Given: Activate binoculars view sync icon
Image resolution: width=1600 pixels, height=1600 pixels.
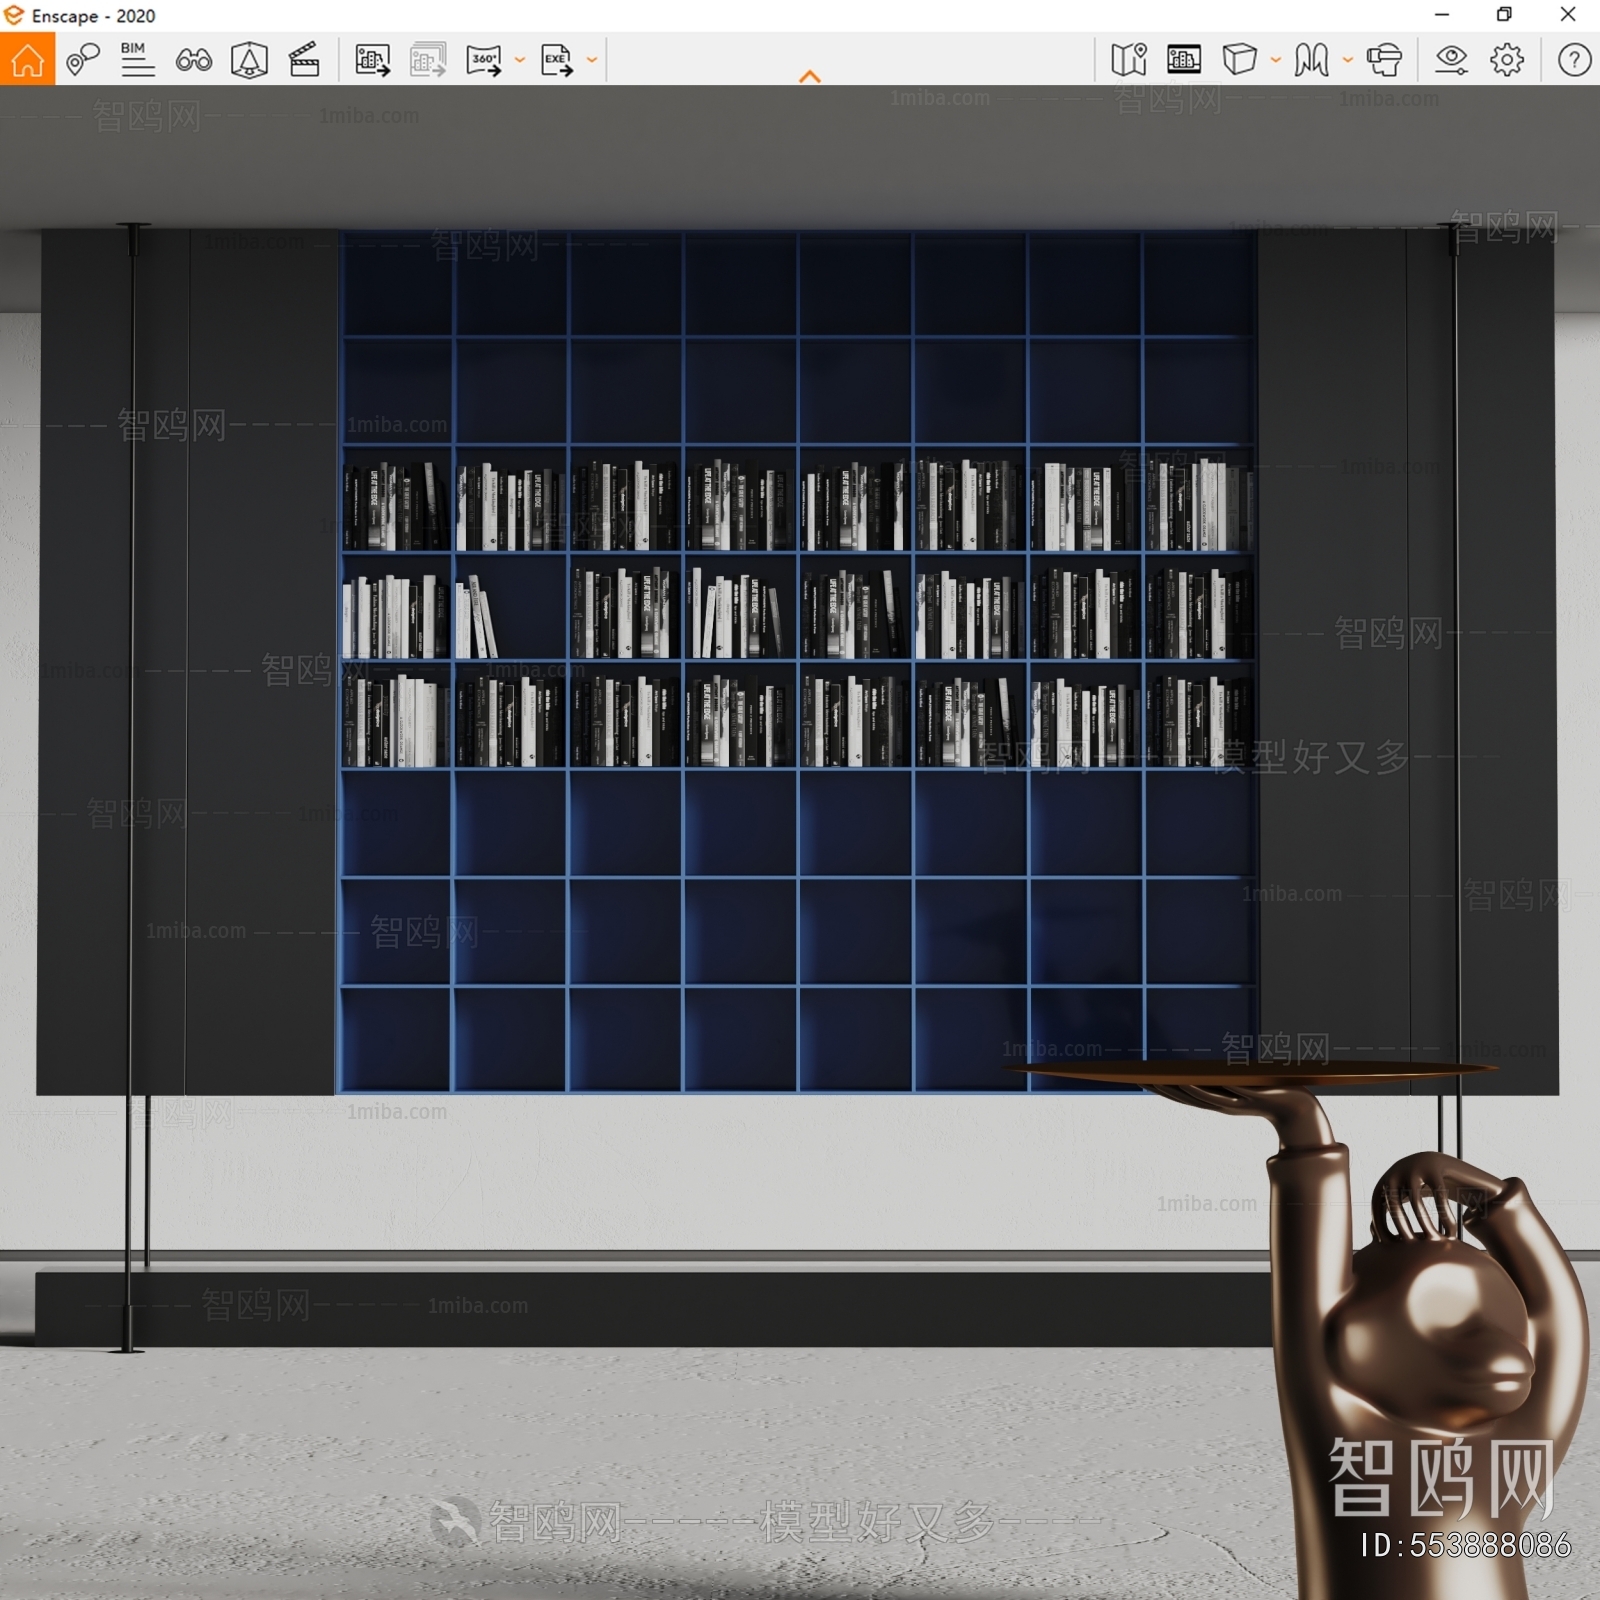Looking at the screenshot, I should pyautogui.click(x=193, y=60).
